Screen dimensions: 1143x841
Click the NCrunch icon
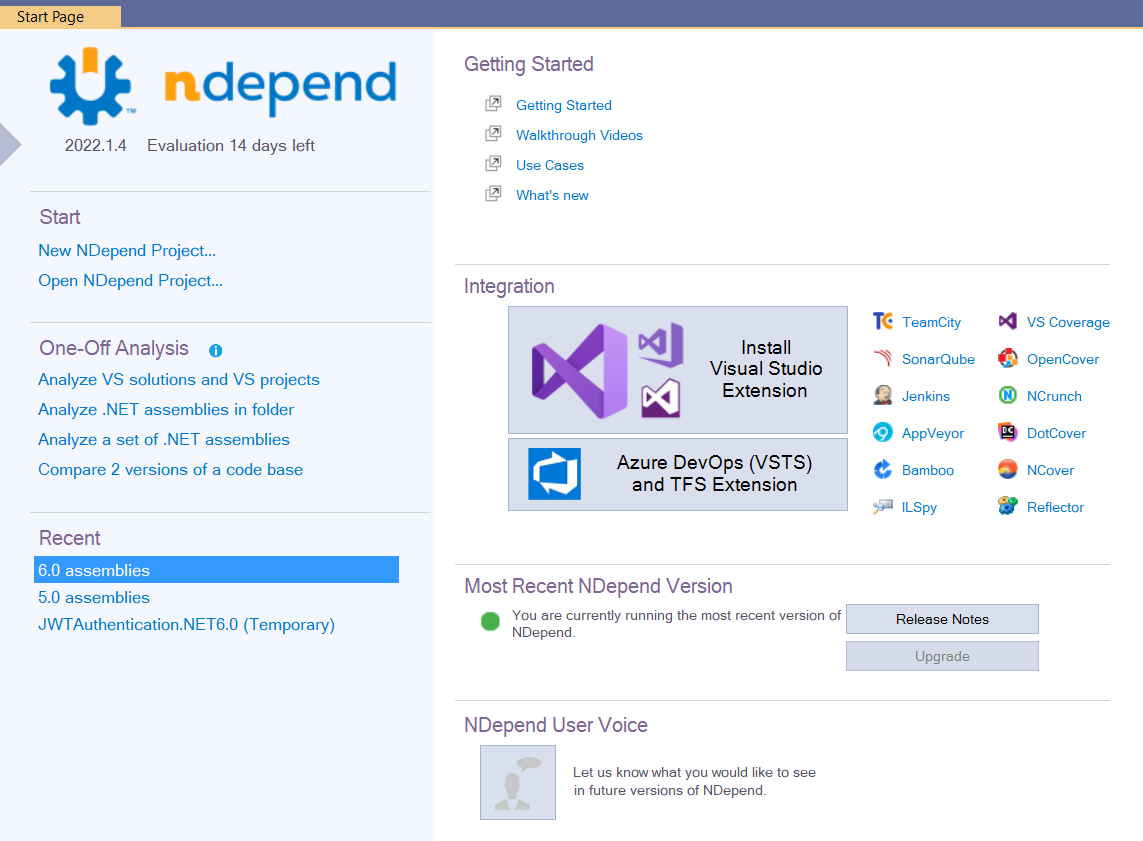click(1007, 396)
